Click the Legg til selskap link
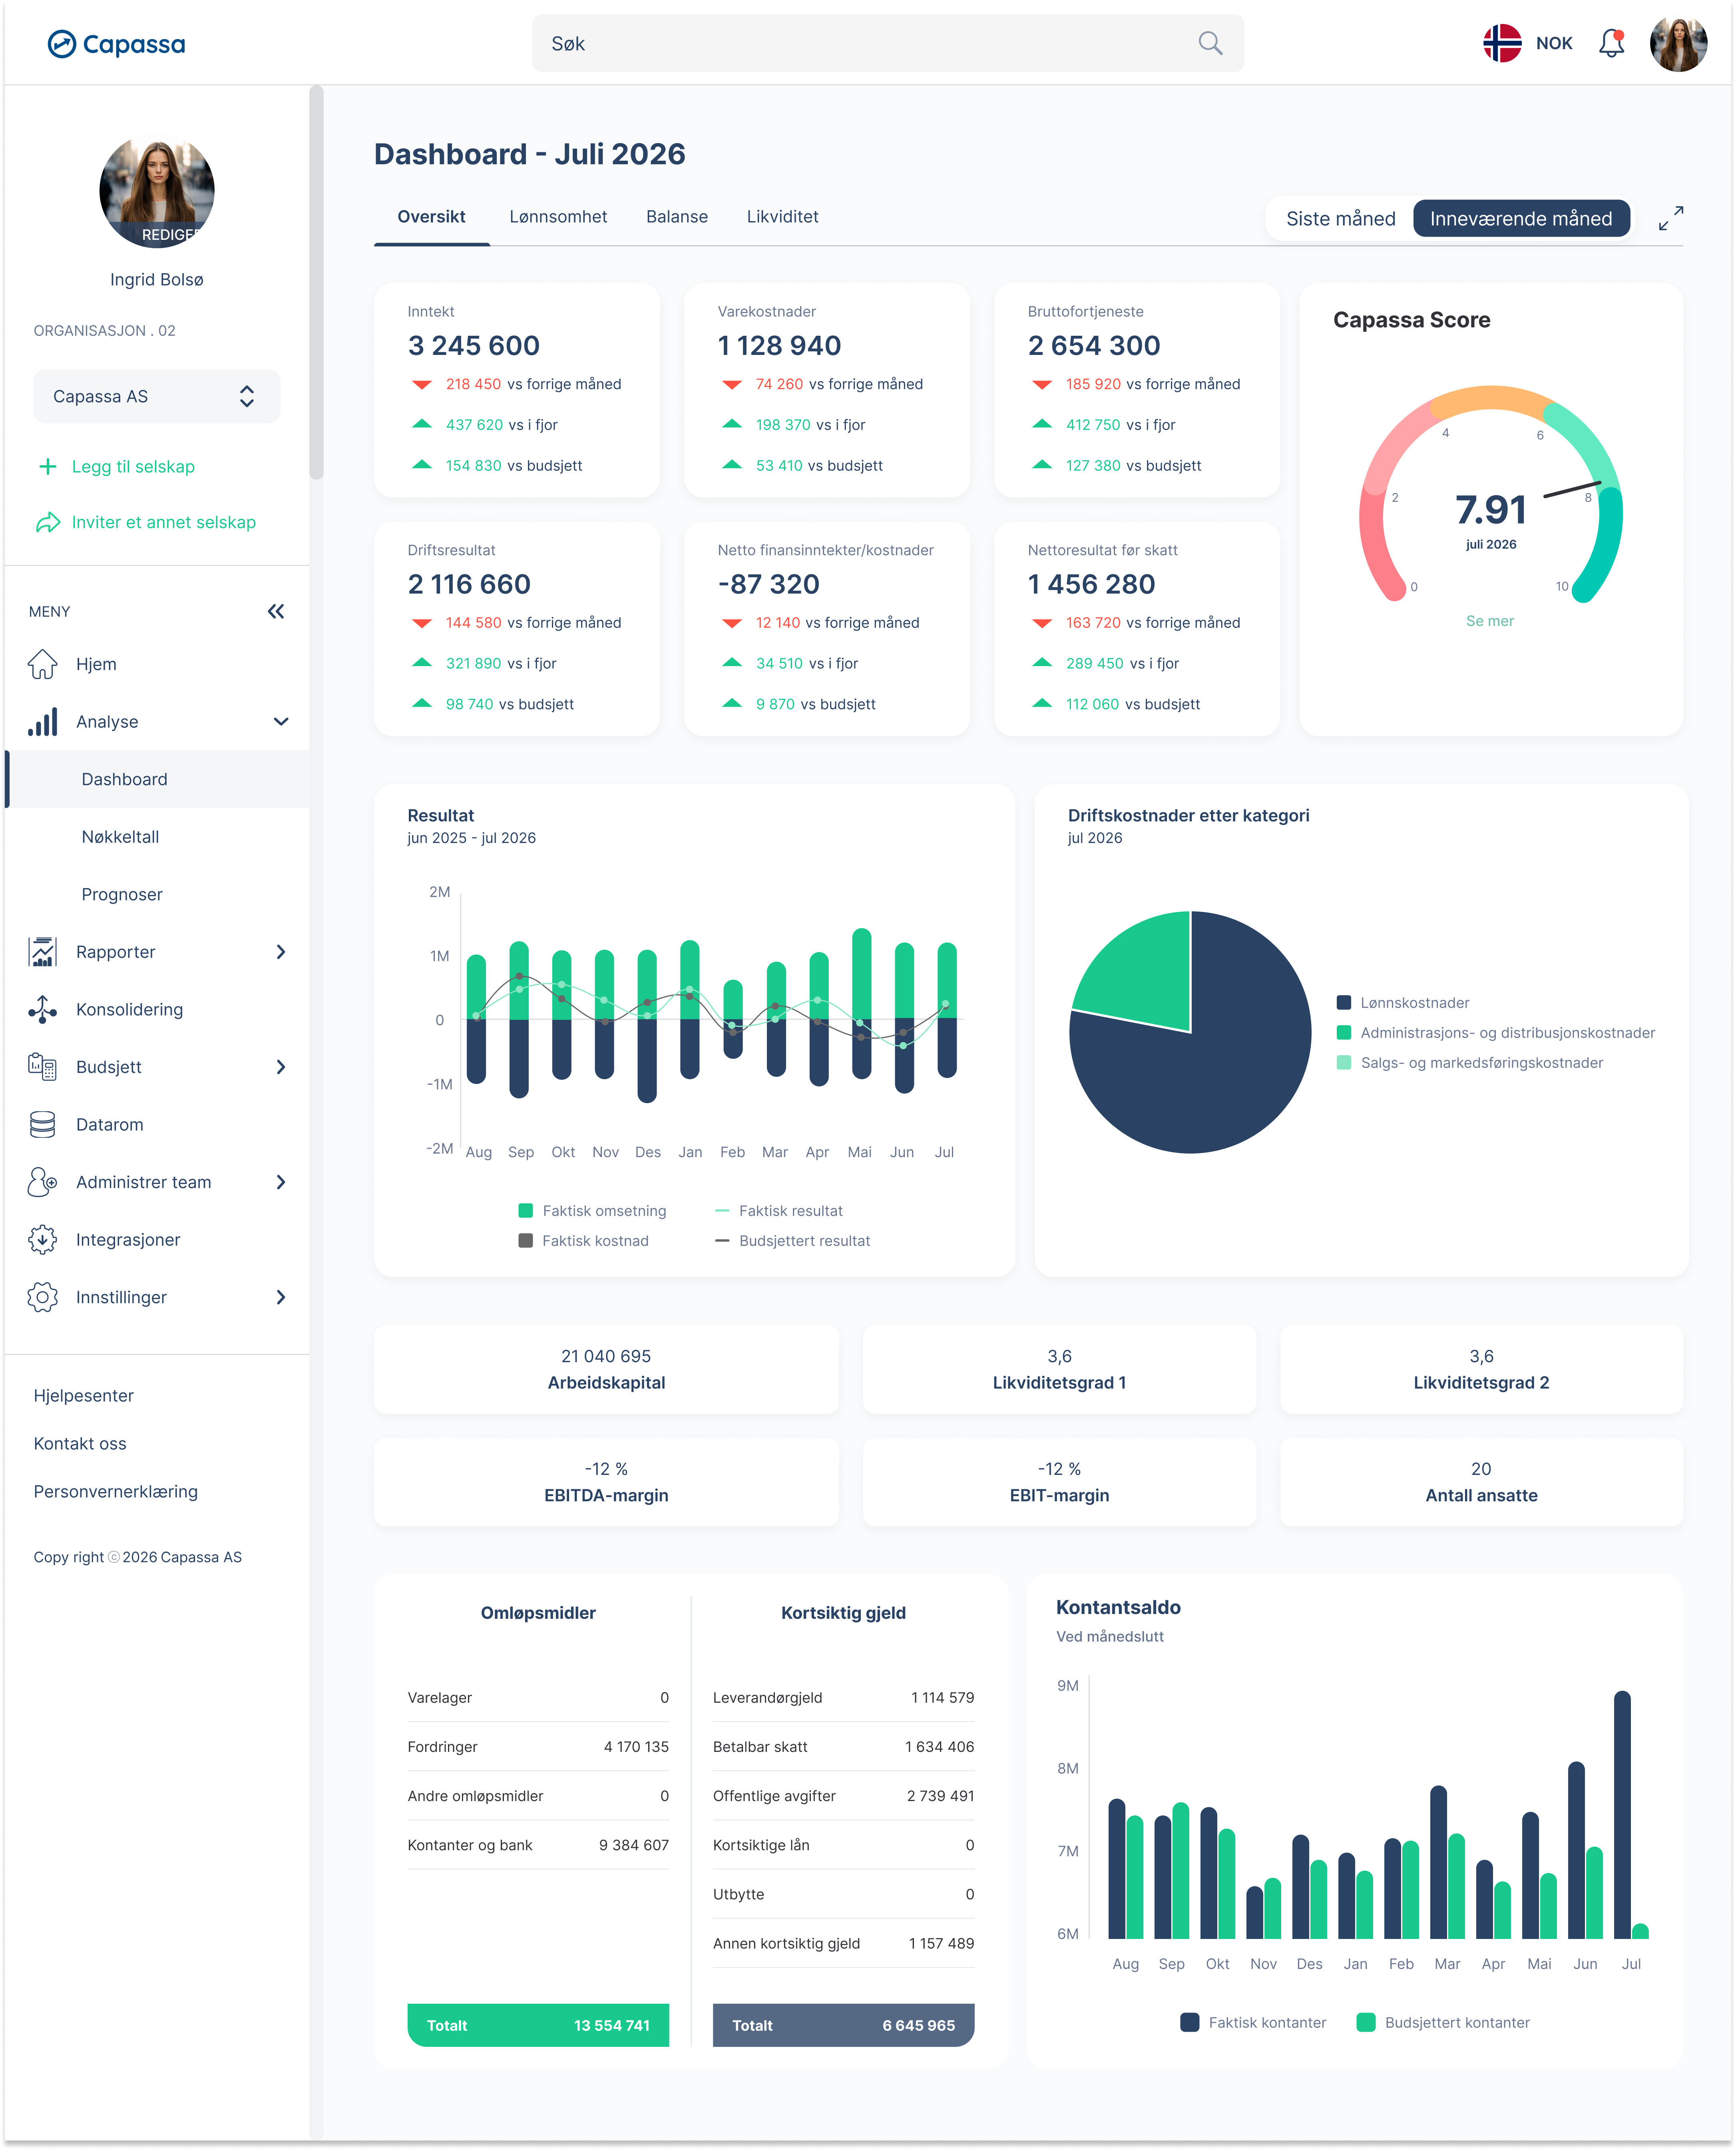Image resolution: width=1736 pixels, height=2150 pixels. (133, 466)
